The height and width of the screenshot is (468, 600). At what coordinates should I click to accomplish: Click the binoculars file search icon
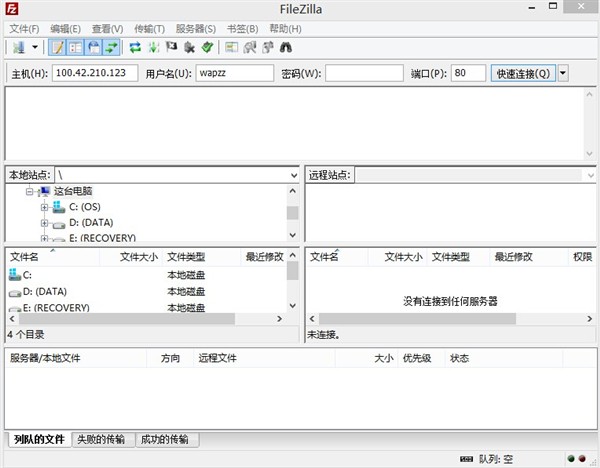click(285, 47)
